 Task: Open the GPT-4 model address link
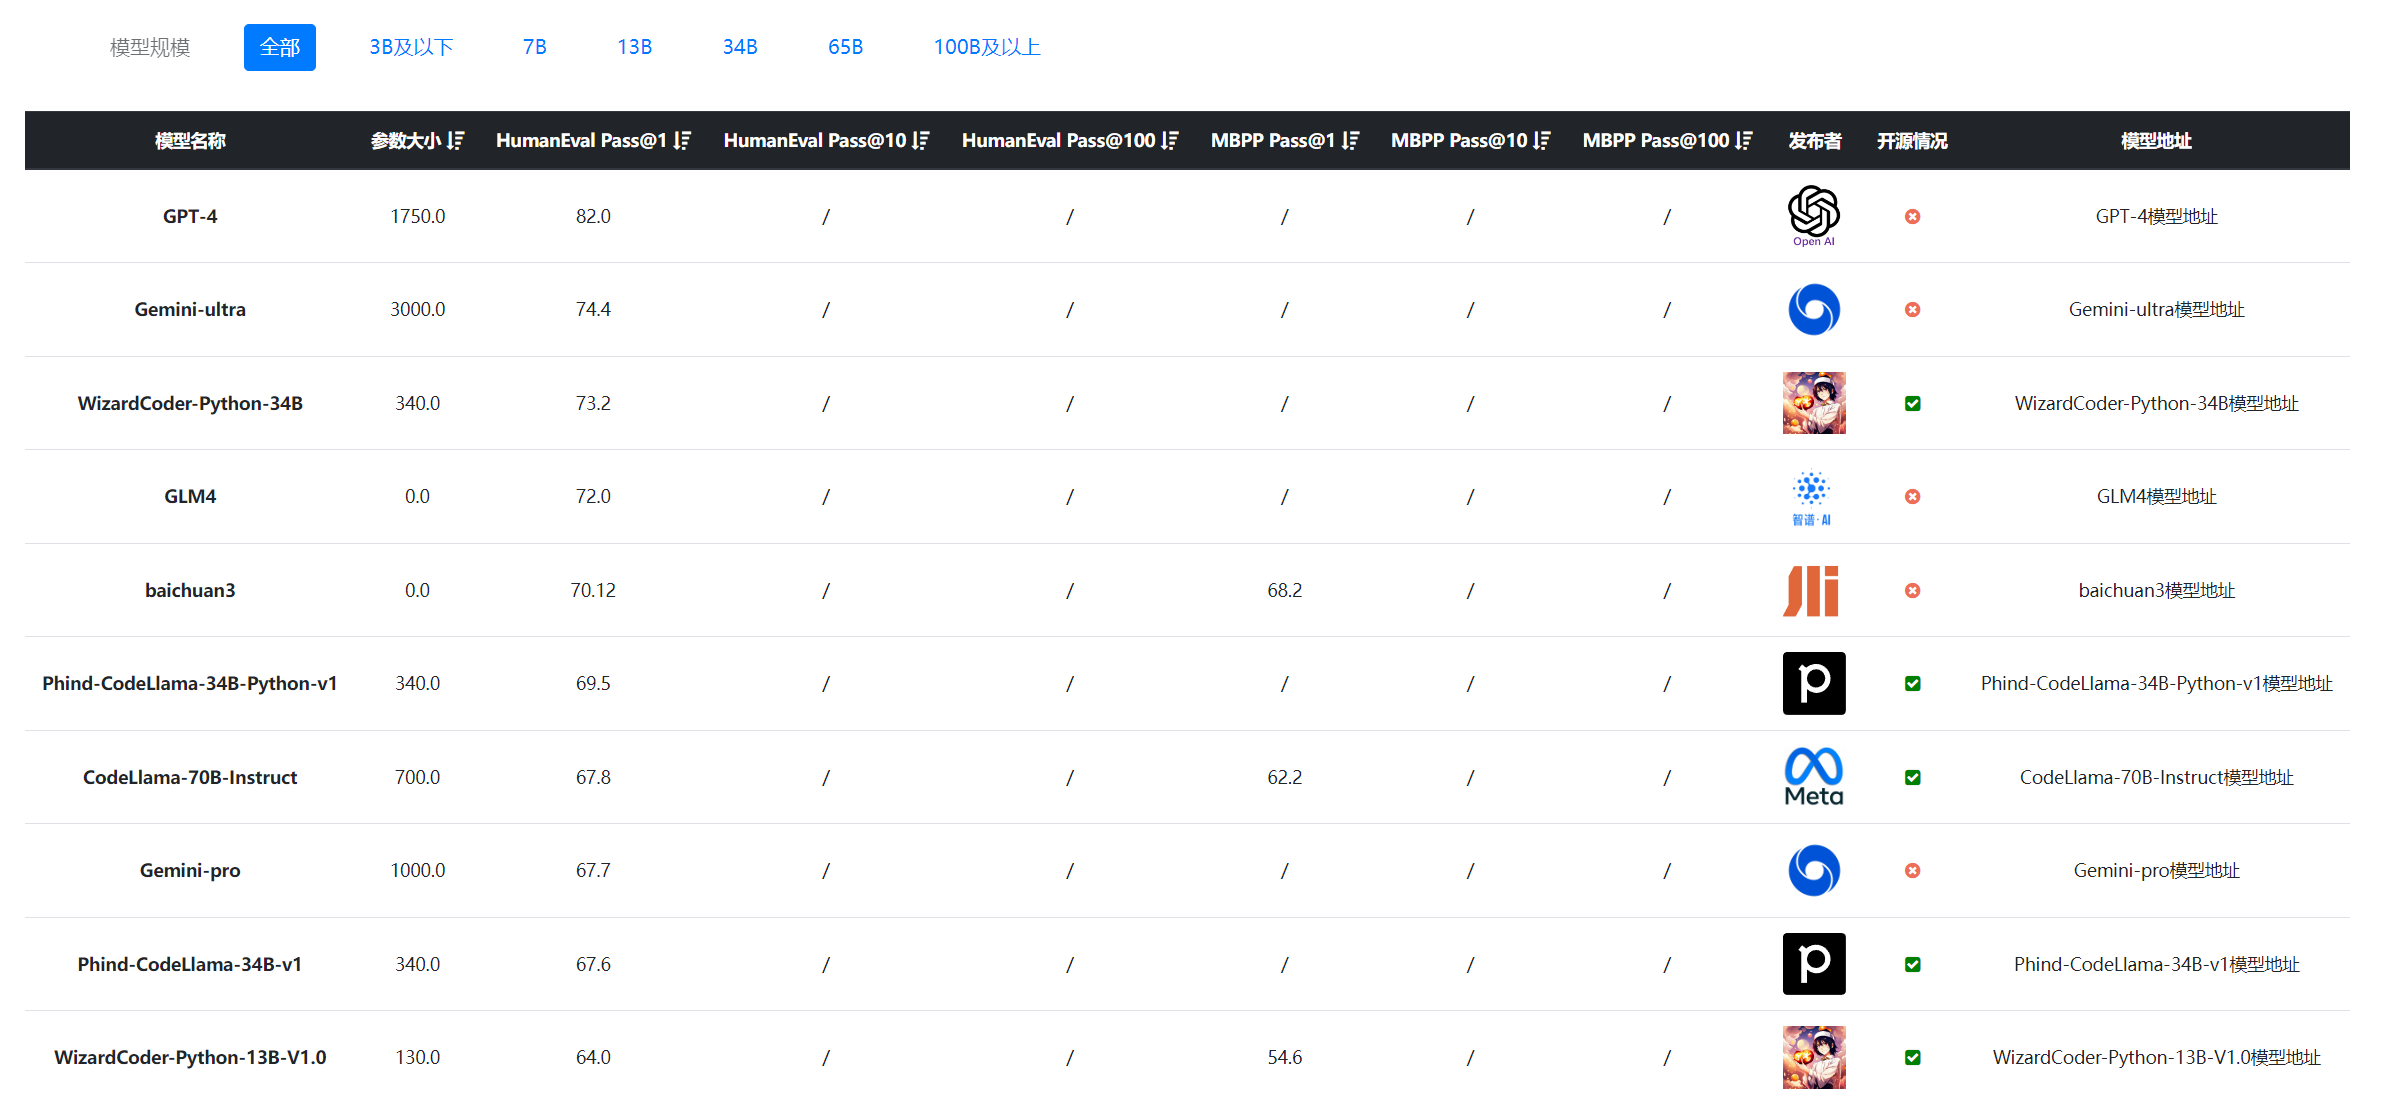pyautogui.click(x=2156, y=216)
